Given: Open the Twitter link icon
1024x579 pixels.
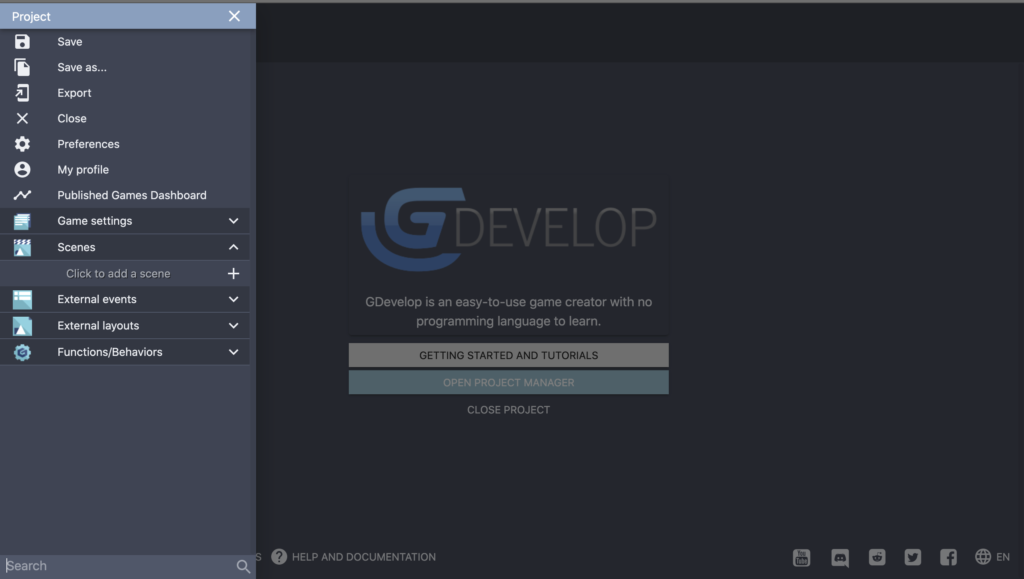Looking at the screenshot, I should 912,557.
